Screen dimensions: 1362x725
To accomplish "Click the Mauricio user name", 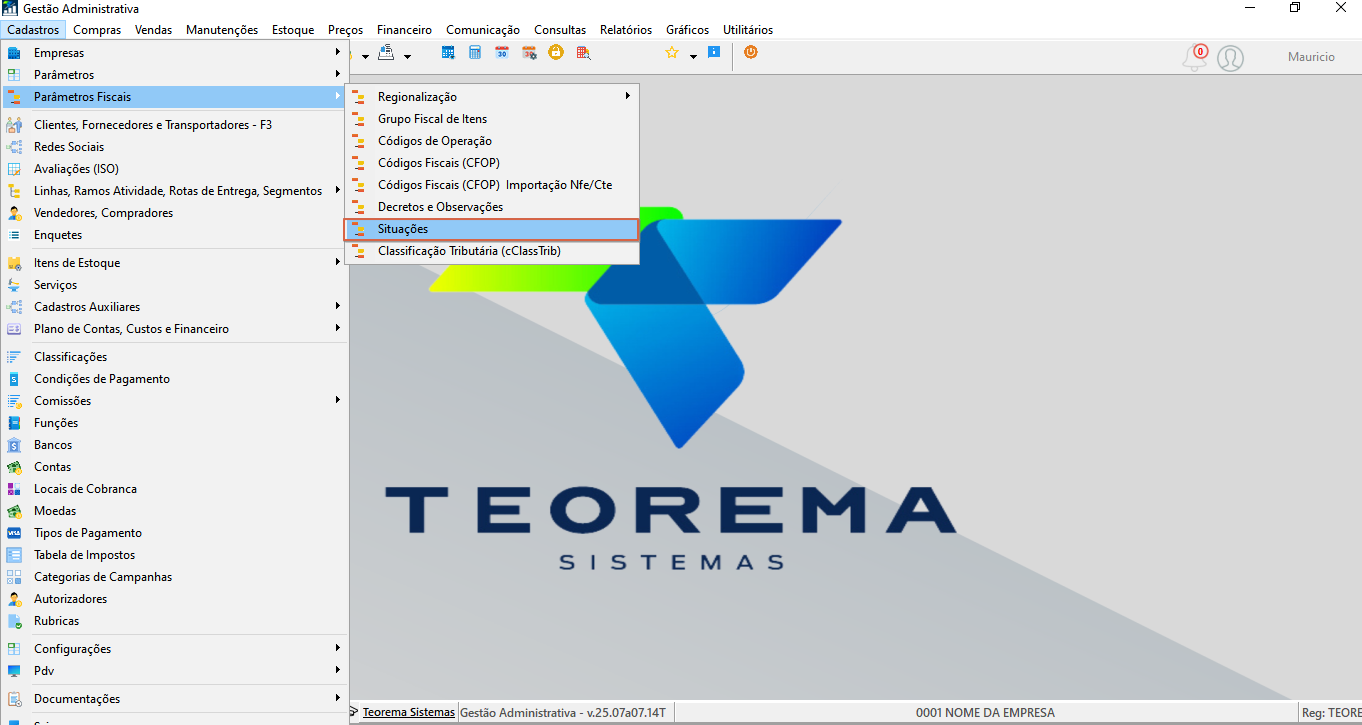I will point(1311,57).
